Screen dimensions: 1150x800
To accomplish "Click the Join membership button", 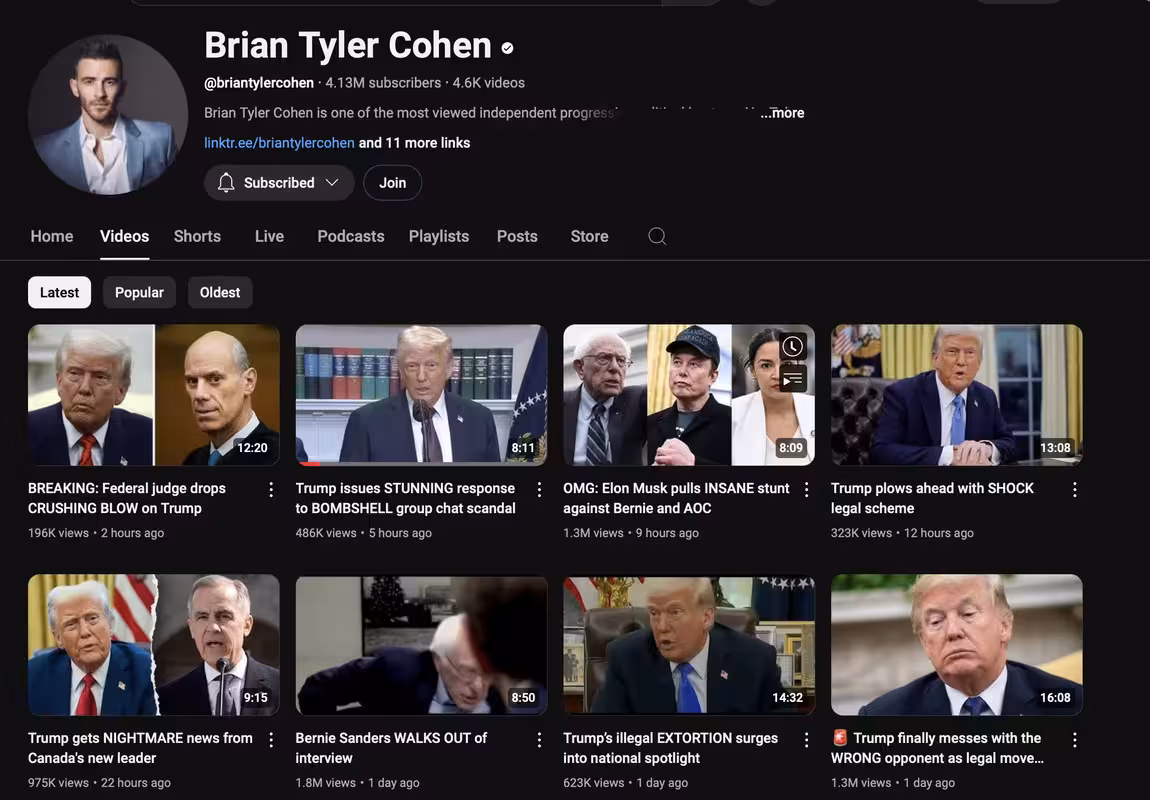I will (x=392, y=183).
